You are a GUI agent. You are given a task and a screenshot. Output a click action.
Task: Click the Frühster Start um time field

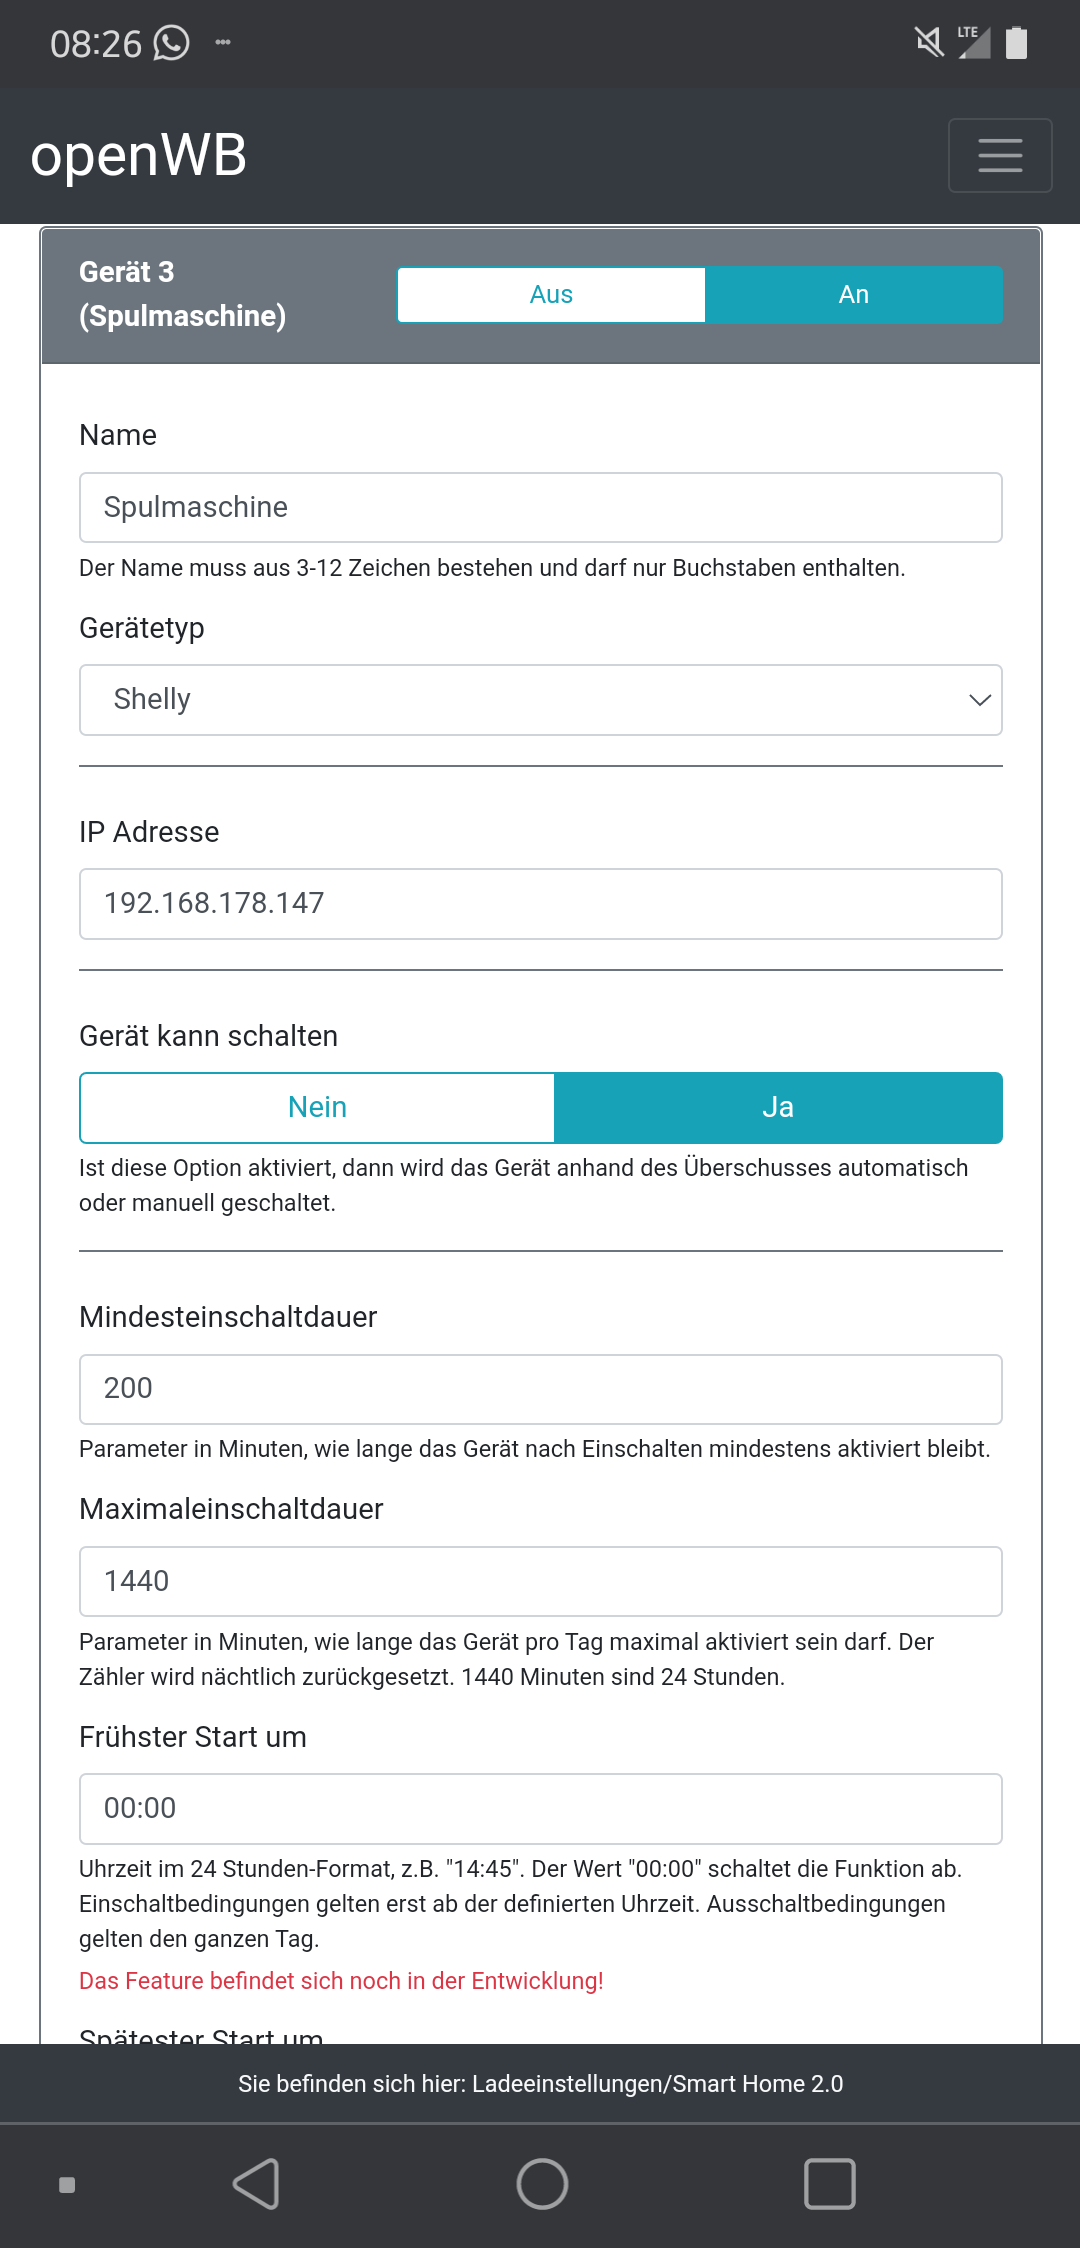(x=540, y=1809)
